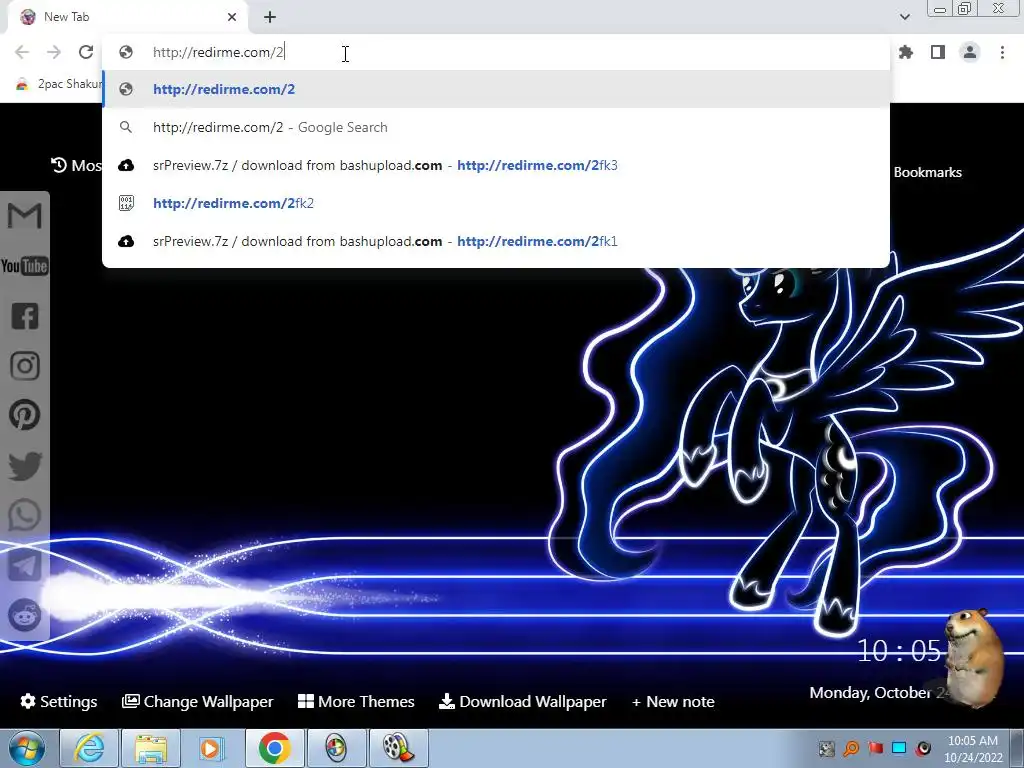Image resolution: width=1024 pixels, height=768 pixels.
Task: Click the system tray red flag icon
Action: [x=875, y=748]
